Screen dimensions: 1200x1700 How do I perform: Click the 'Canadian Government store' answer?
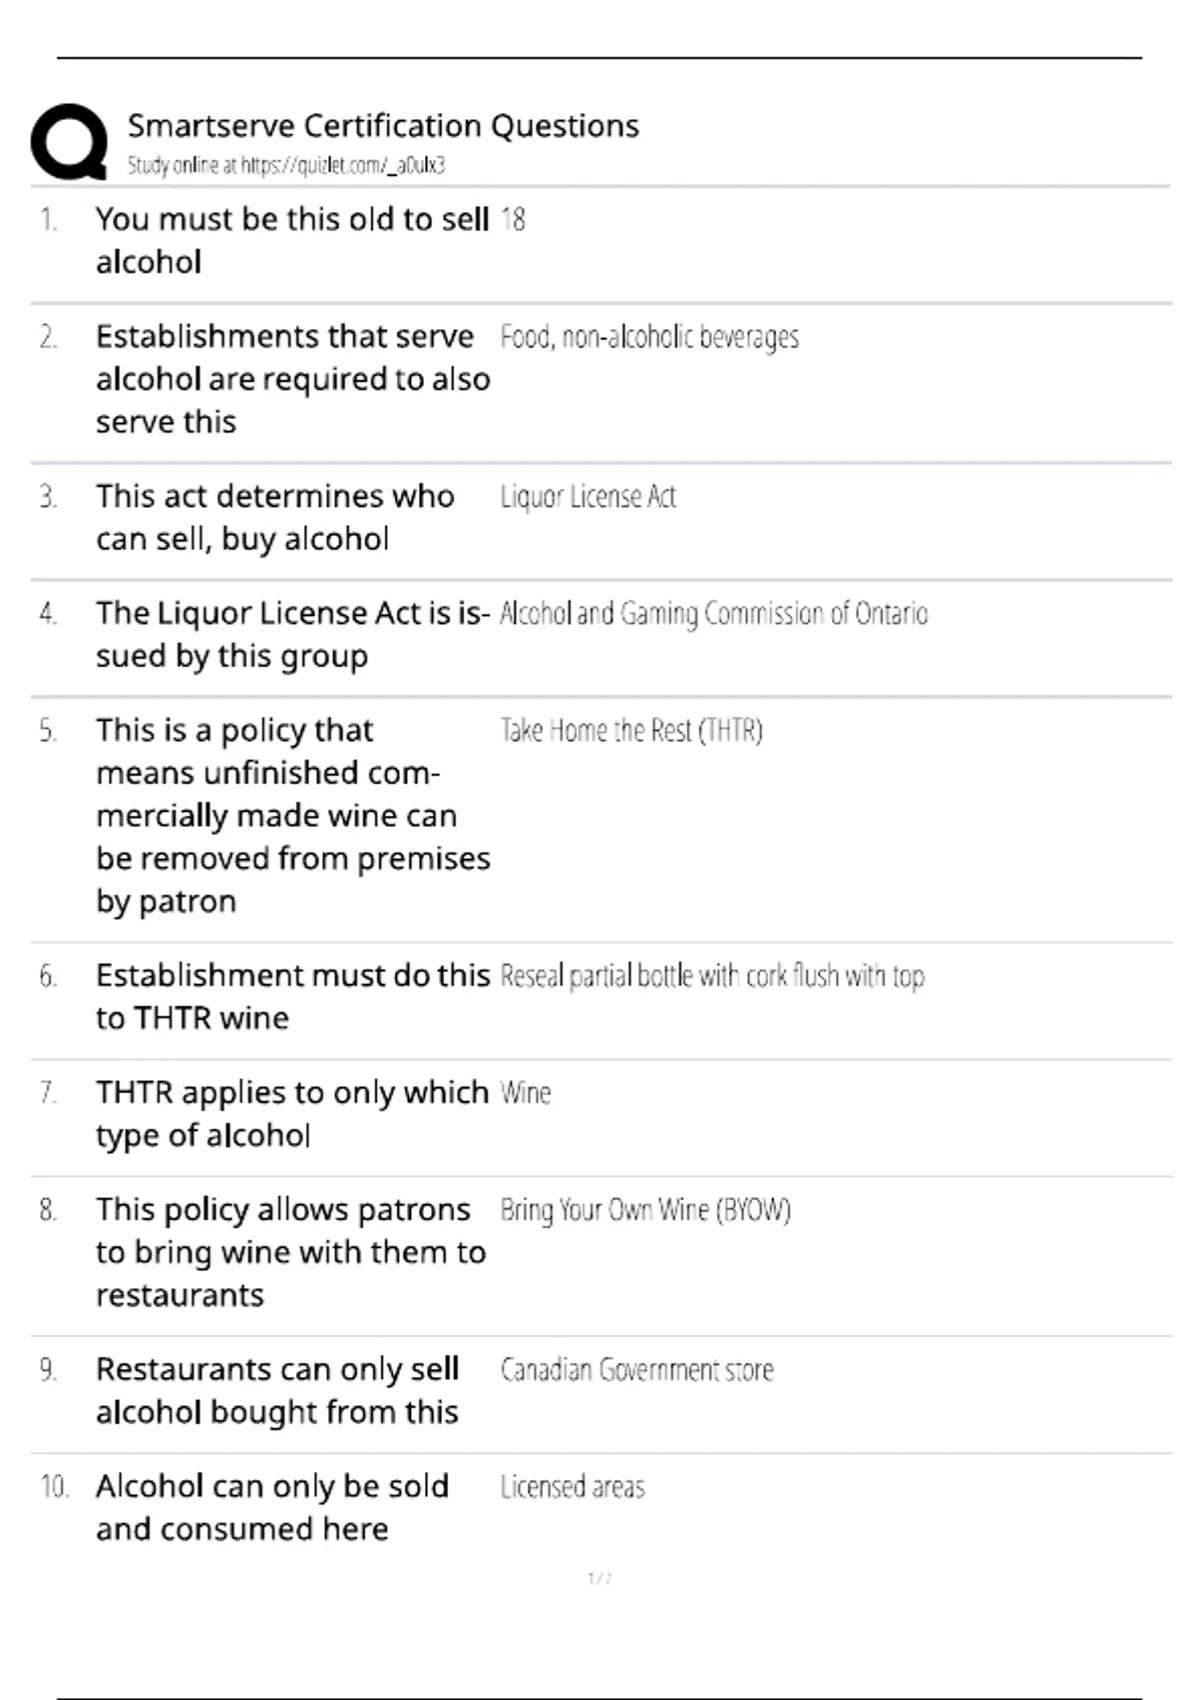637,1369
